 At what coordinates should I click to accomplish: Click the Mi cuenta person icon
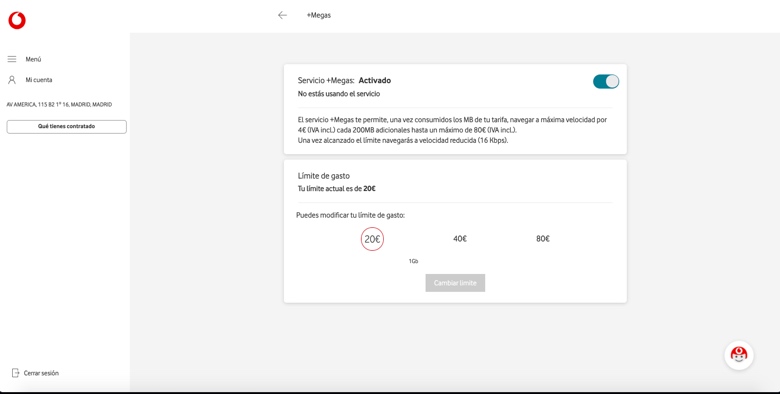click(12, 80)
